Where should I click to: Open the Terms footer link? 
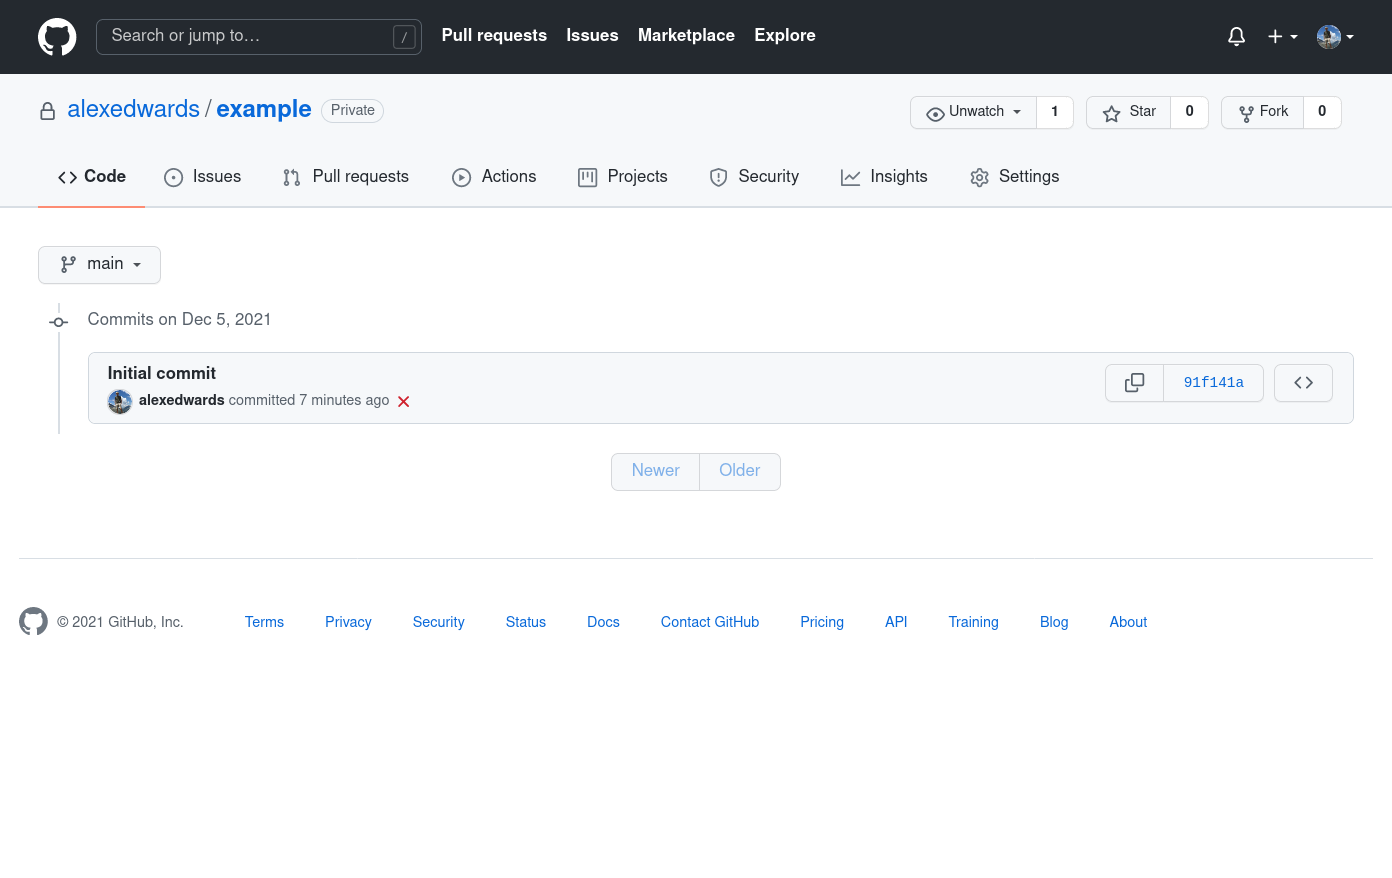tap(264, 622)
